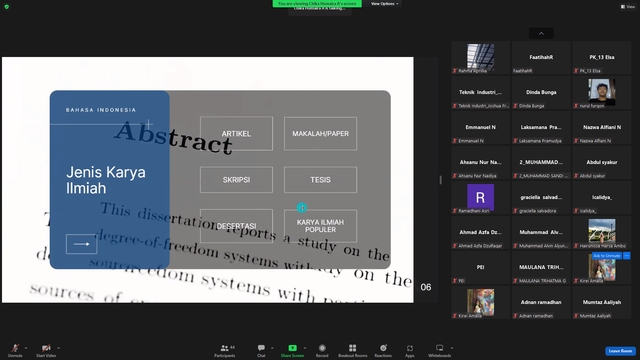Open the Reactions menu
The width and height of the screenshot is (640, 360).
pyautogui.click(x=383, y=350)
